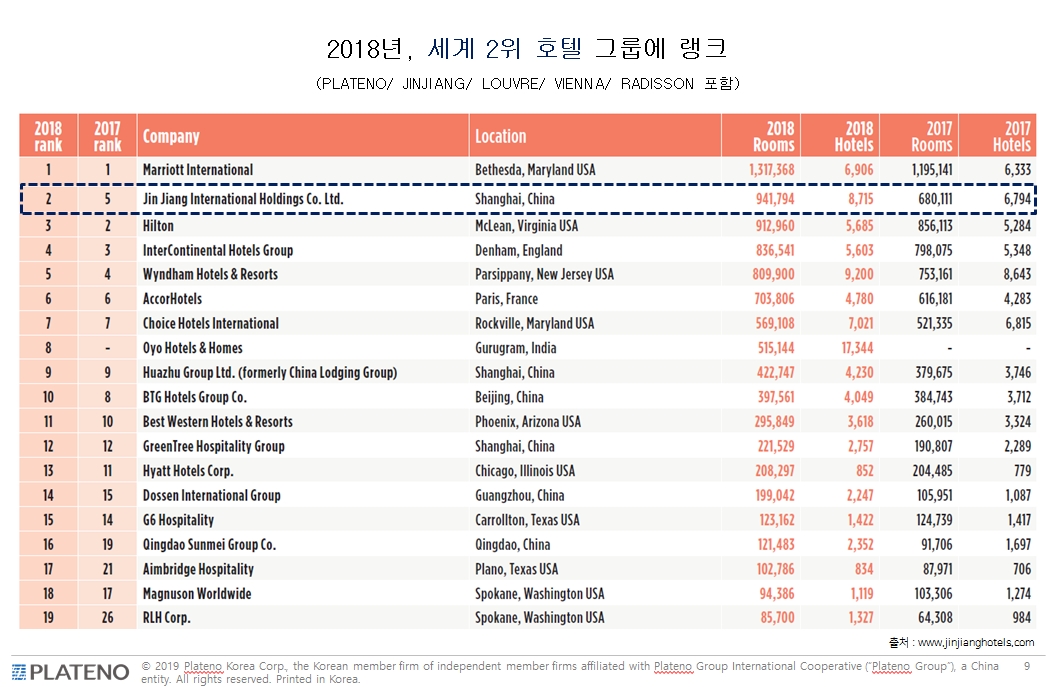Click Jin Jiang's 941,794 rooms value
1051x687 pixels.
[775, 199]
